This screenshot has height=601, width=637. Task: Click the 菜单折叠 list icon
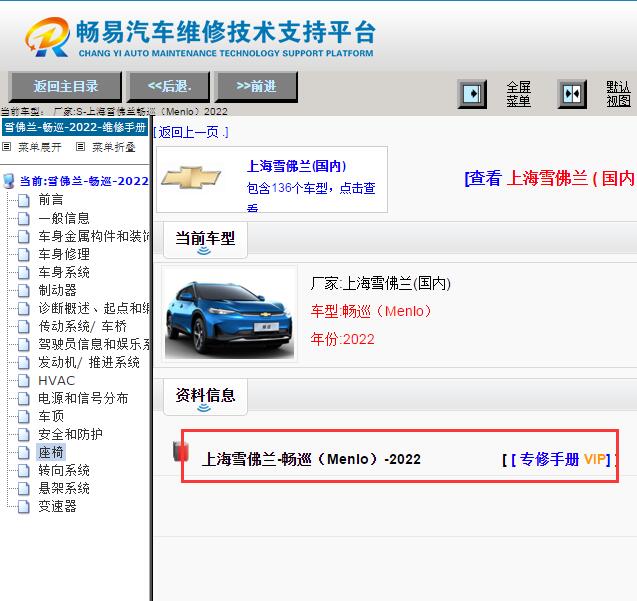pyautogui.click(x=80, y=147)
